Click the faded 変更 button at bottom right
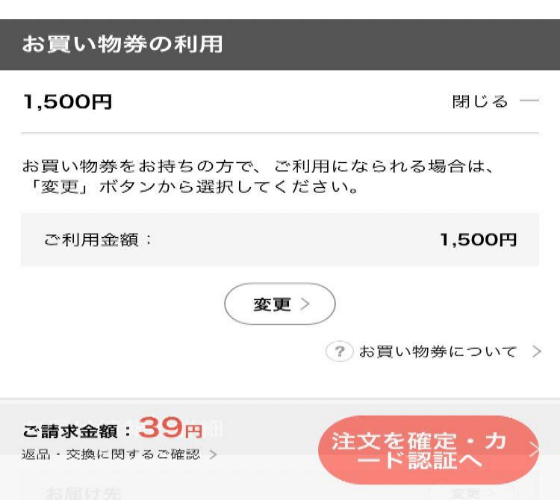Screen dimensions: 560x500 (x=471, y=493)
